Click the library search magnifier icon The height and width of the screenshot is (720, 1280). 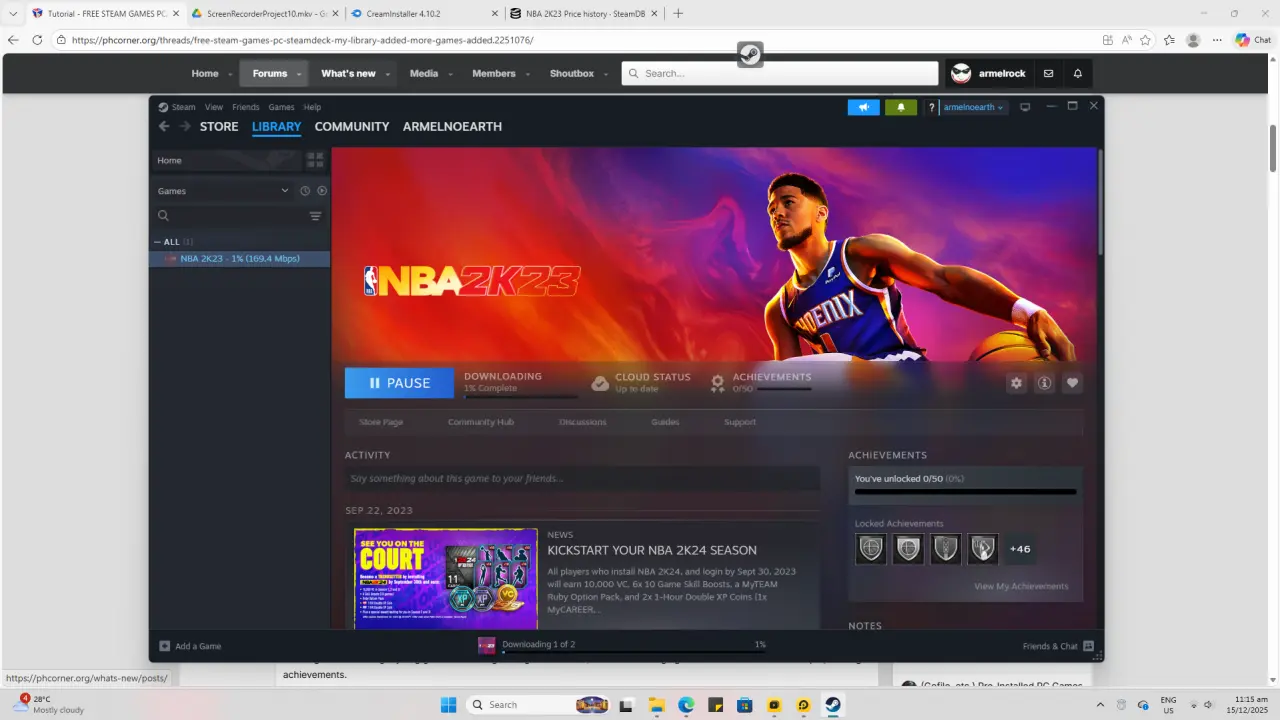pyautogui.click(x=163, y=216)
